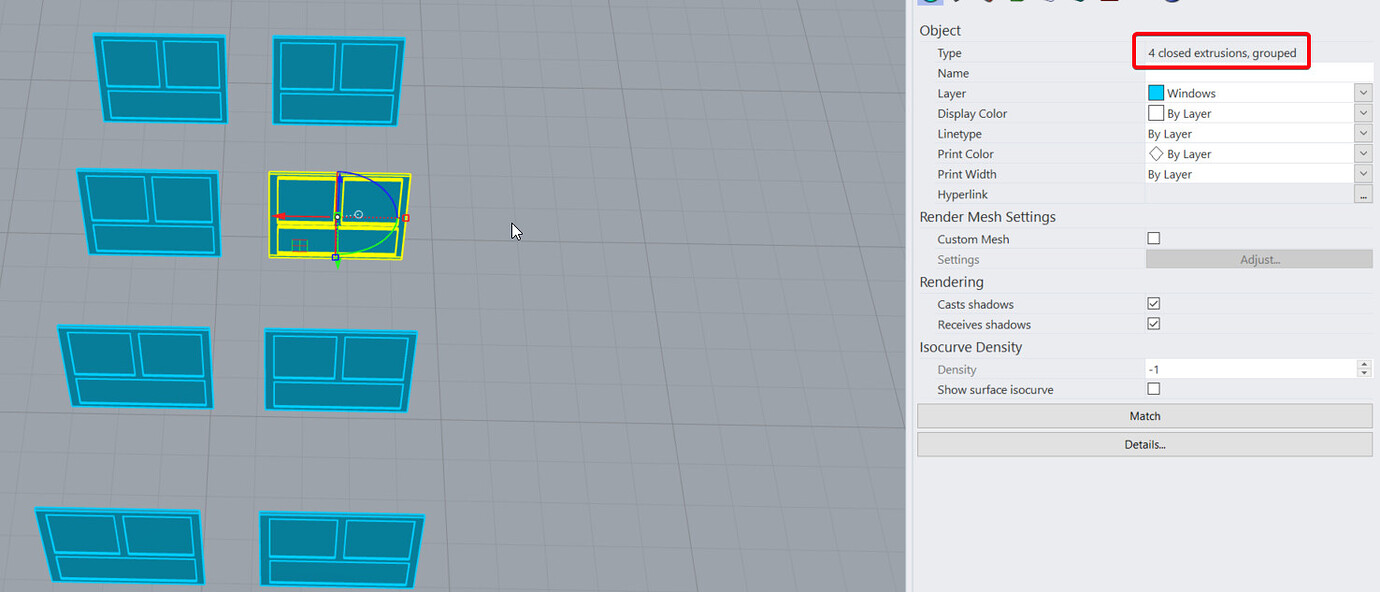The image size is (1380, 592).
Task: Click the rightmost Help panel icon
Action: click(1170, 1)
